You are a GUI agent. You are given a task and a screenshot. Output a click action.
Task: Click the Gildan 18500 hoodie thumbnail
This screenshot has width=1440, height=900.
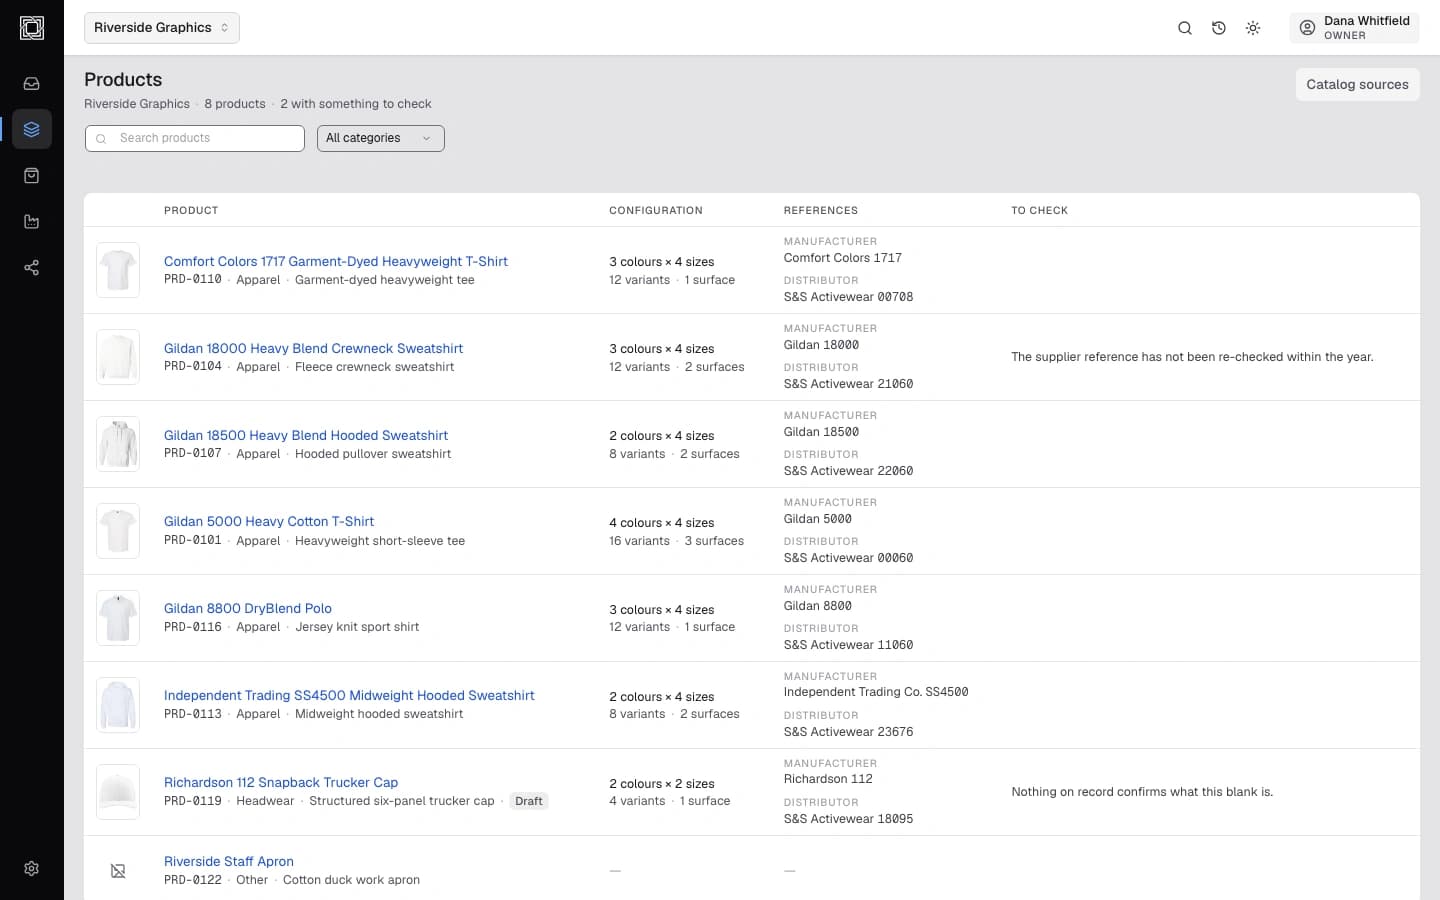pyautogui.click(x=118, y=444)
